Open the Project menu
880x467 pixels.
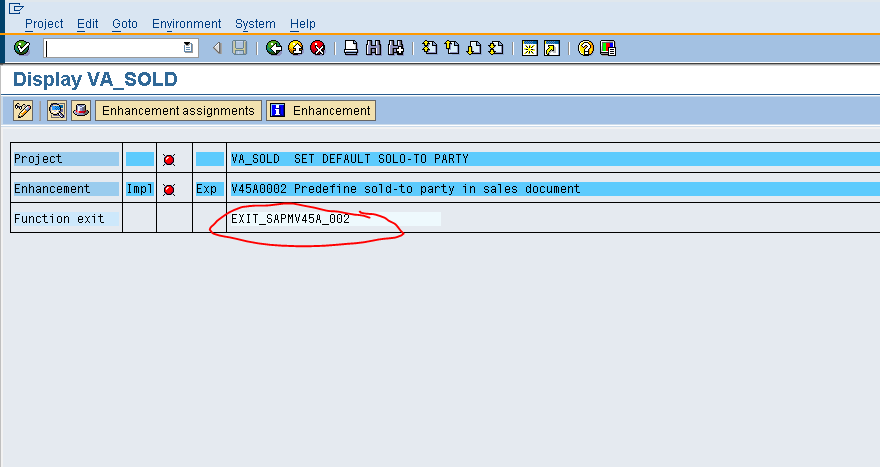44,24
